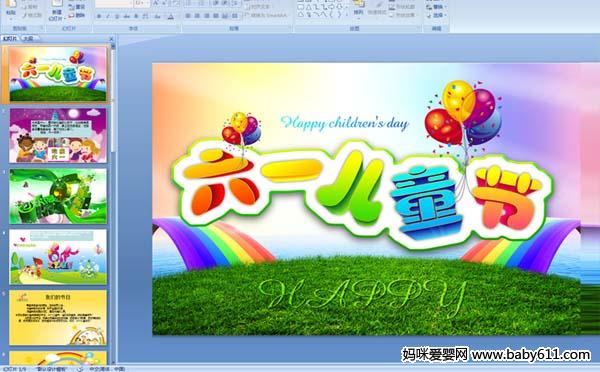Close the slide thumbnails pane
Viewport: 600px width, 372px height.
pyautogui.click(x=111, y=39)
